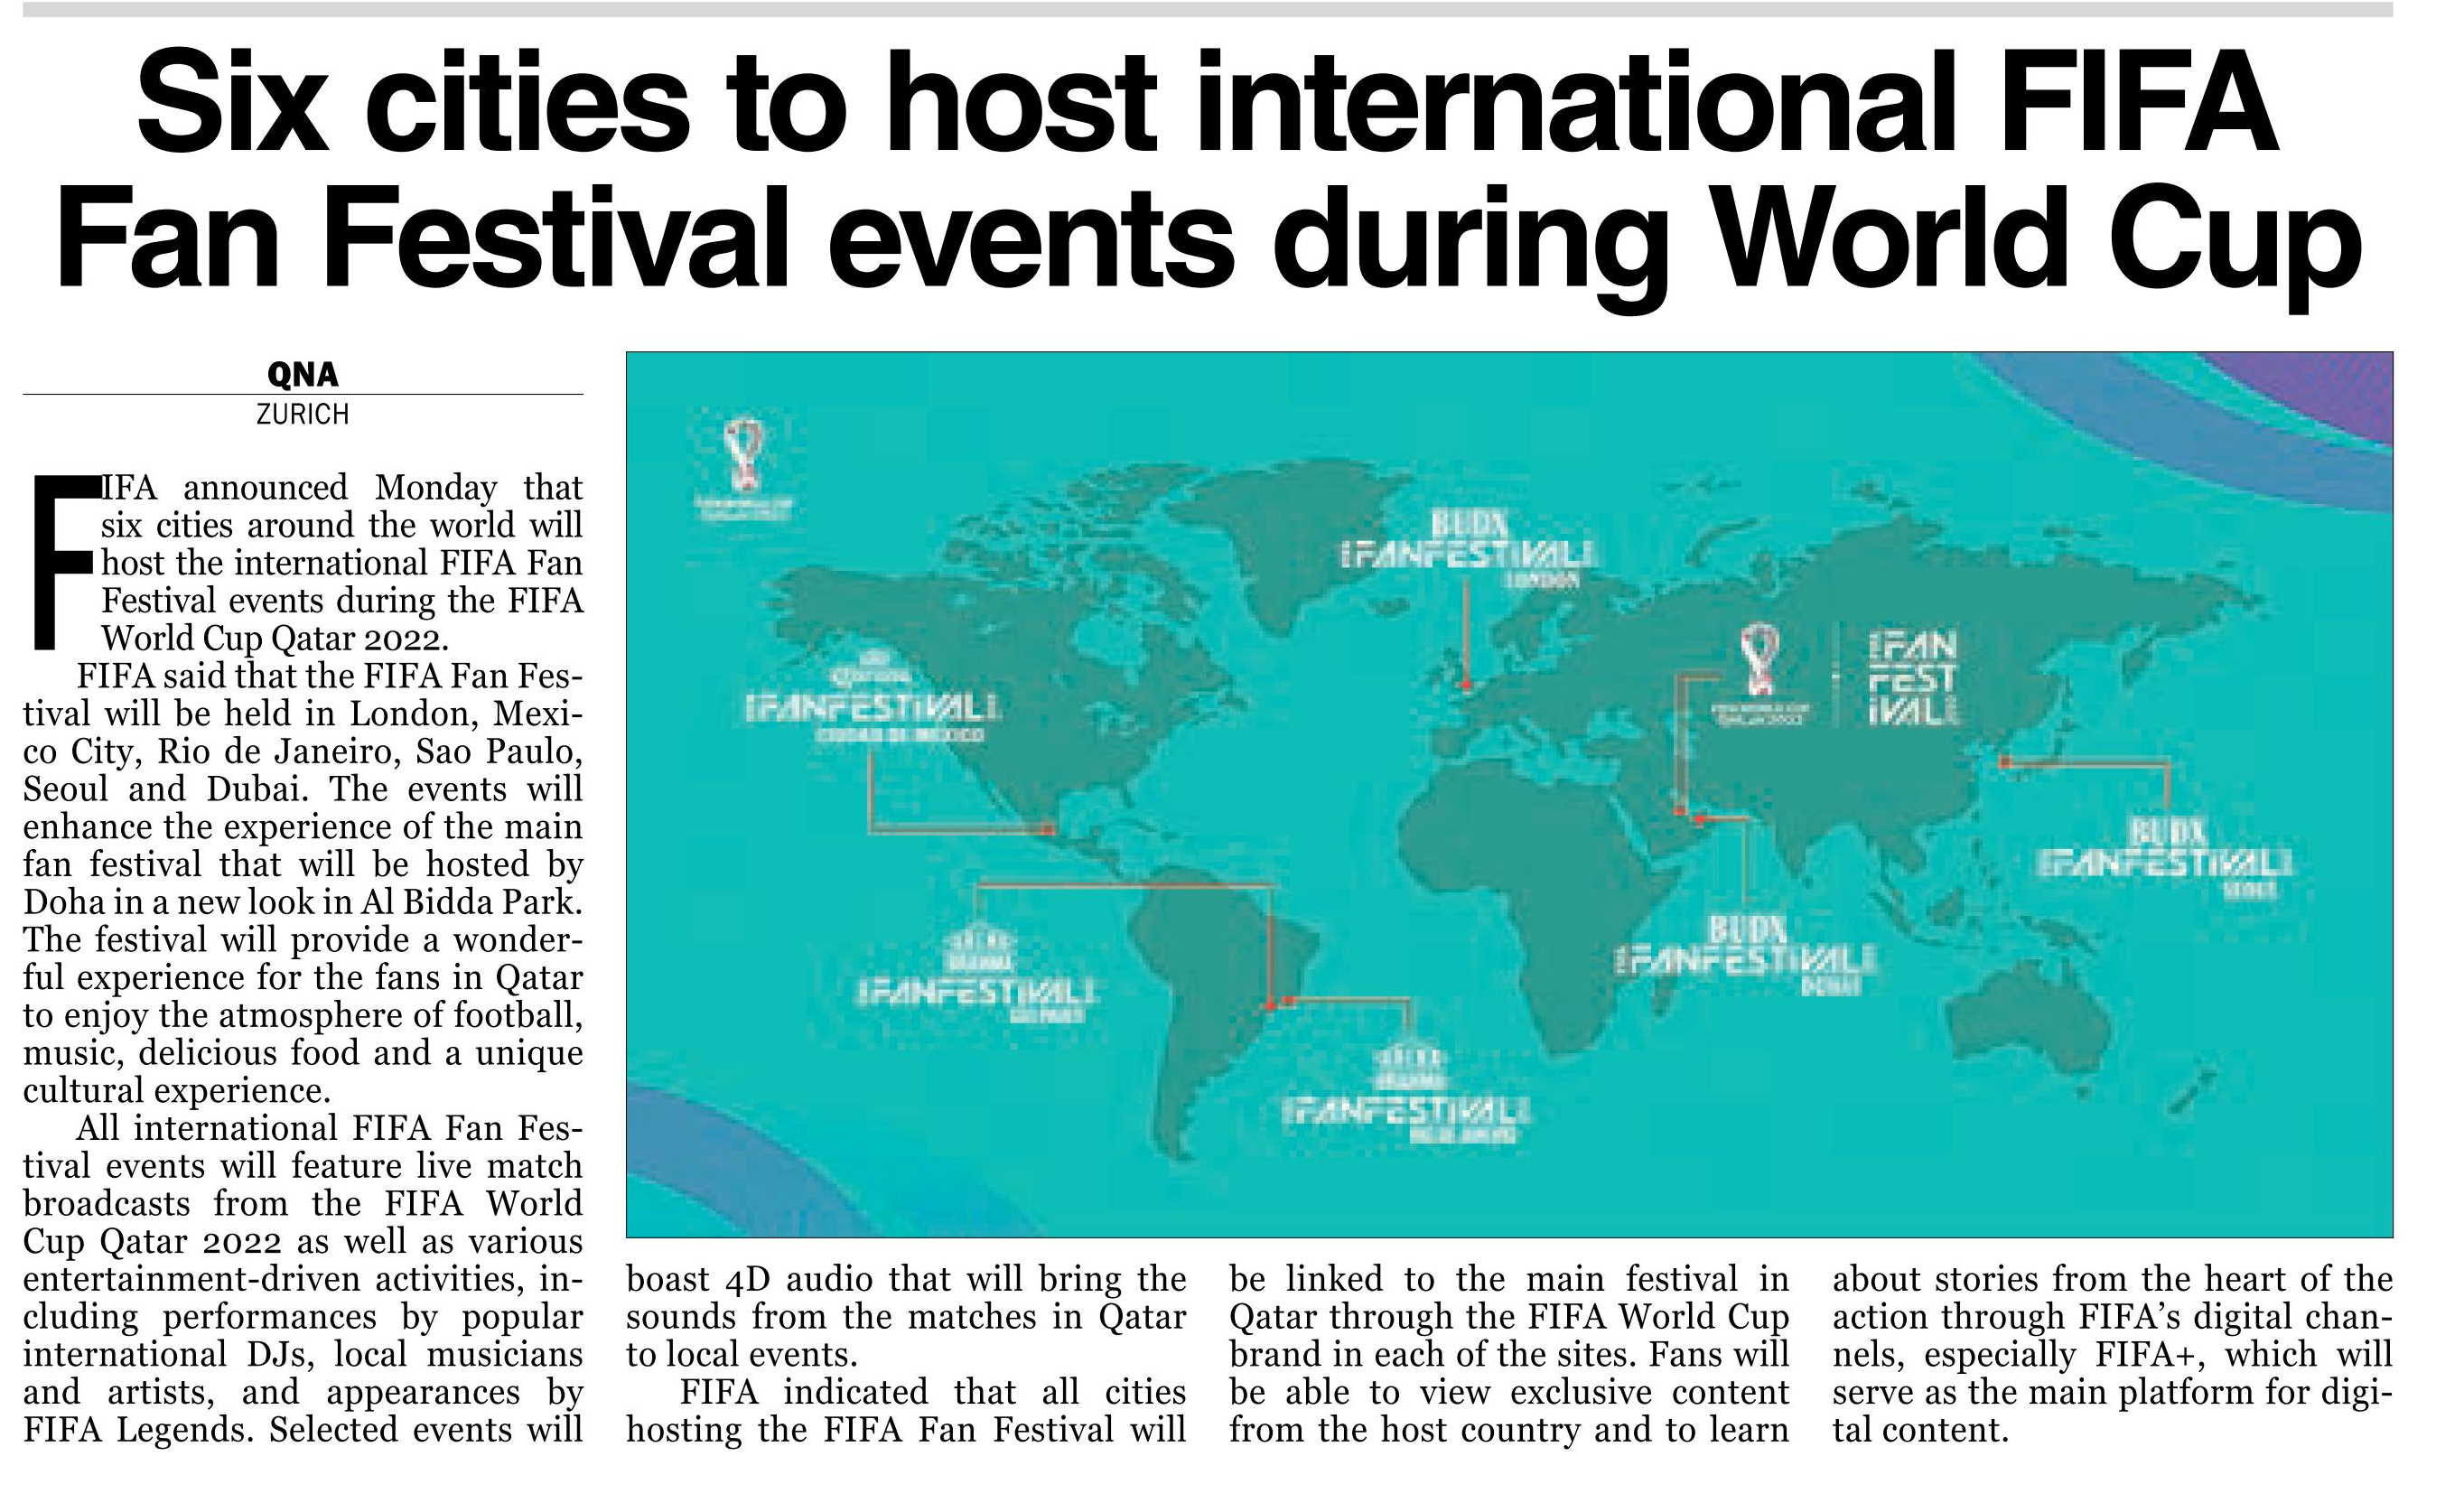Click the Seoul Fan Festival label
This screenshot has width=2464, height=1503.
(2167, 859)
